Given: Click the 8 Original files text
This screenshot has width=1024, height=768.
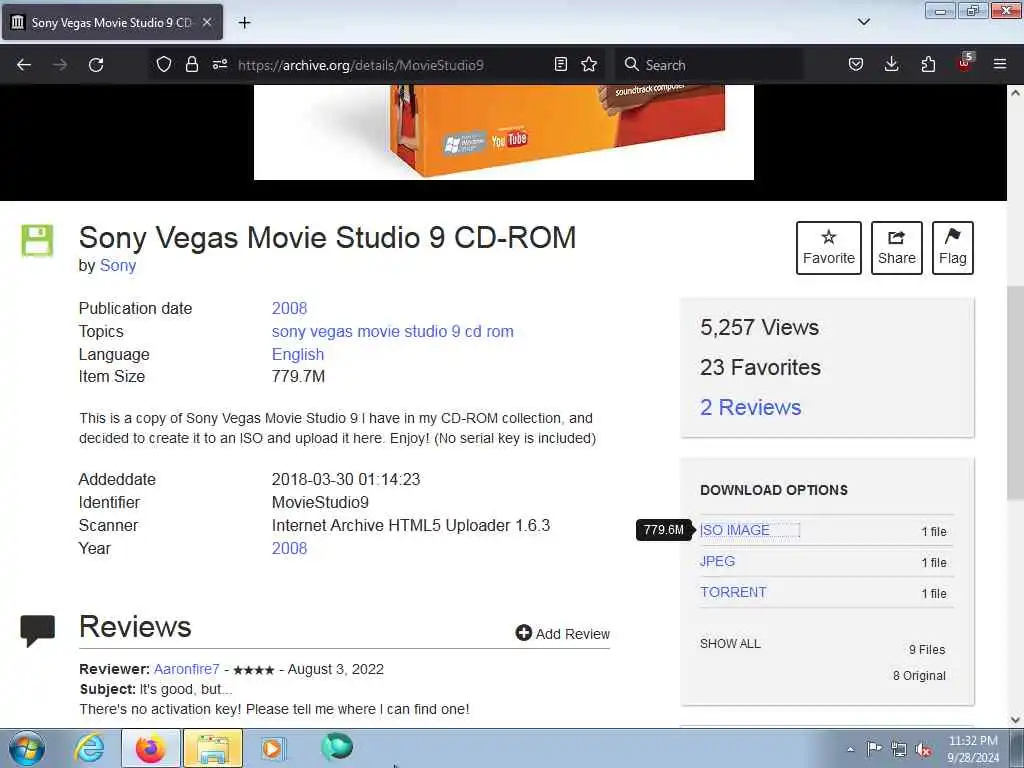Looking at the screenshot, I should [920, 675].
